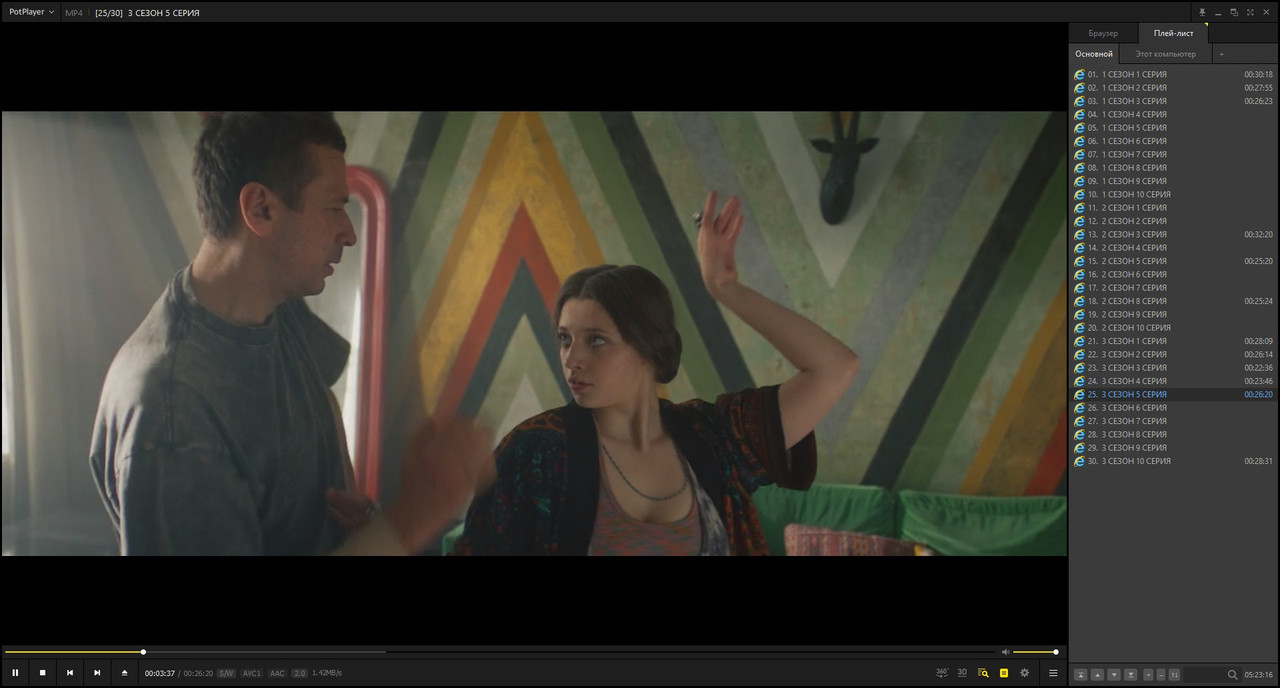1280x688 pixels.
Task: Toggle the yellow playlist panel button
Action: (1004, 673)
